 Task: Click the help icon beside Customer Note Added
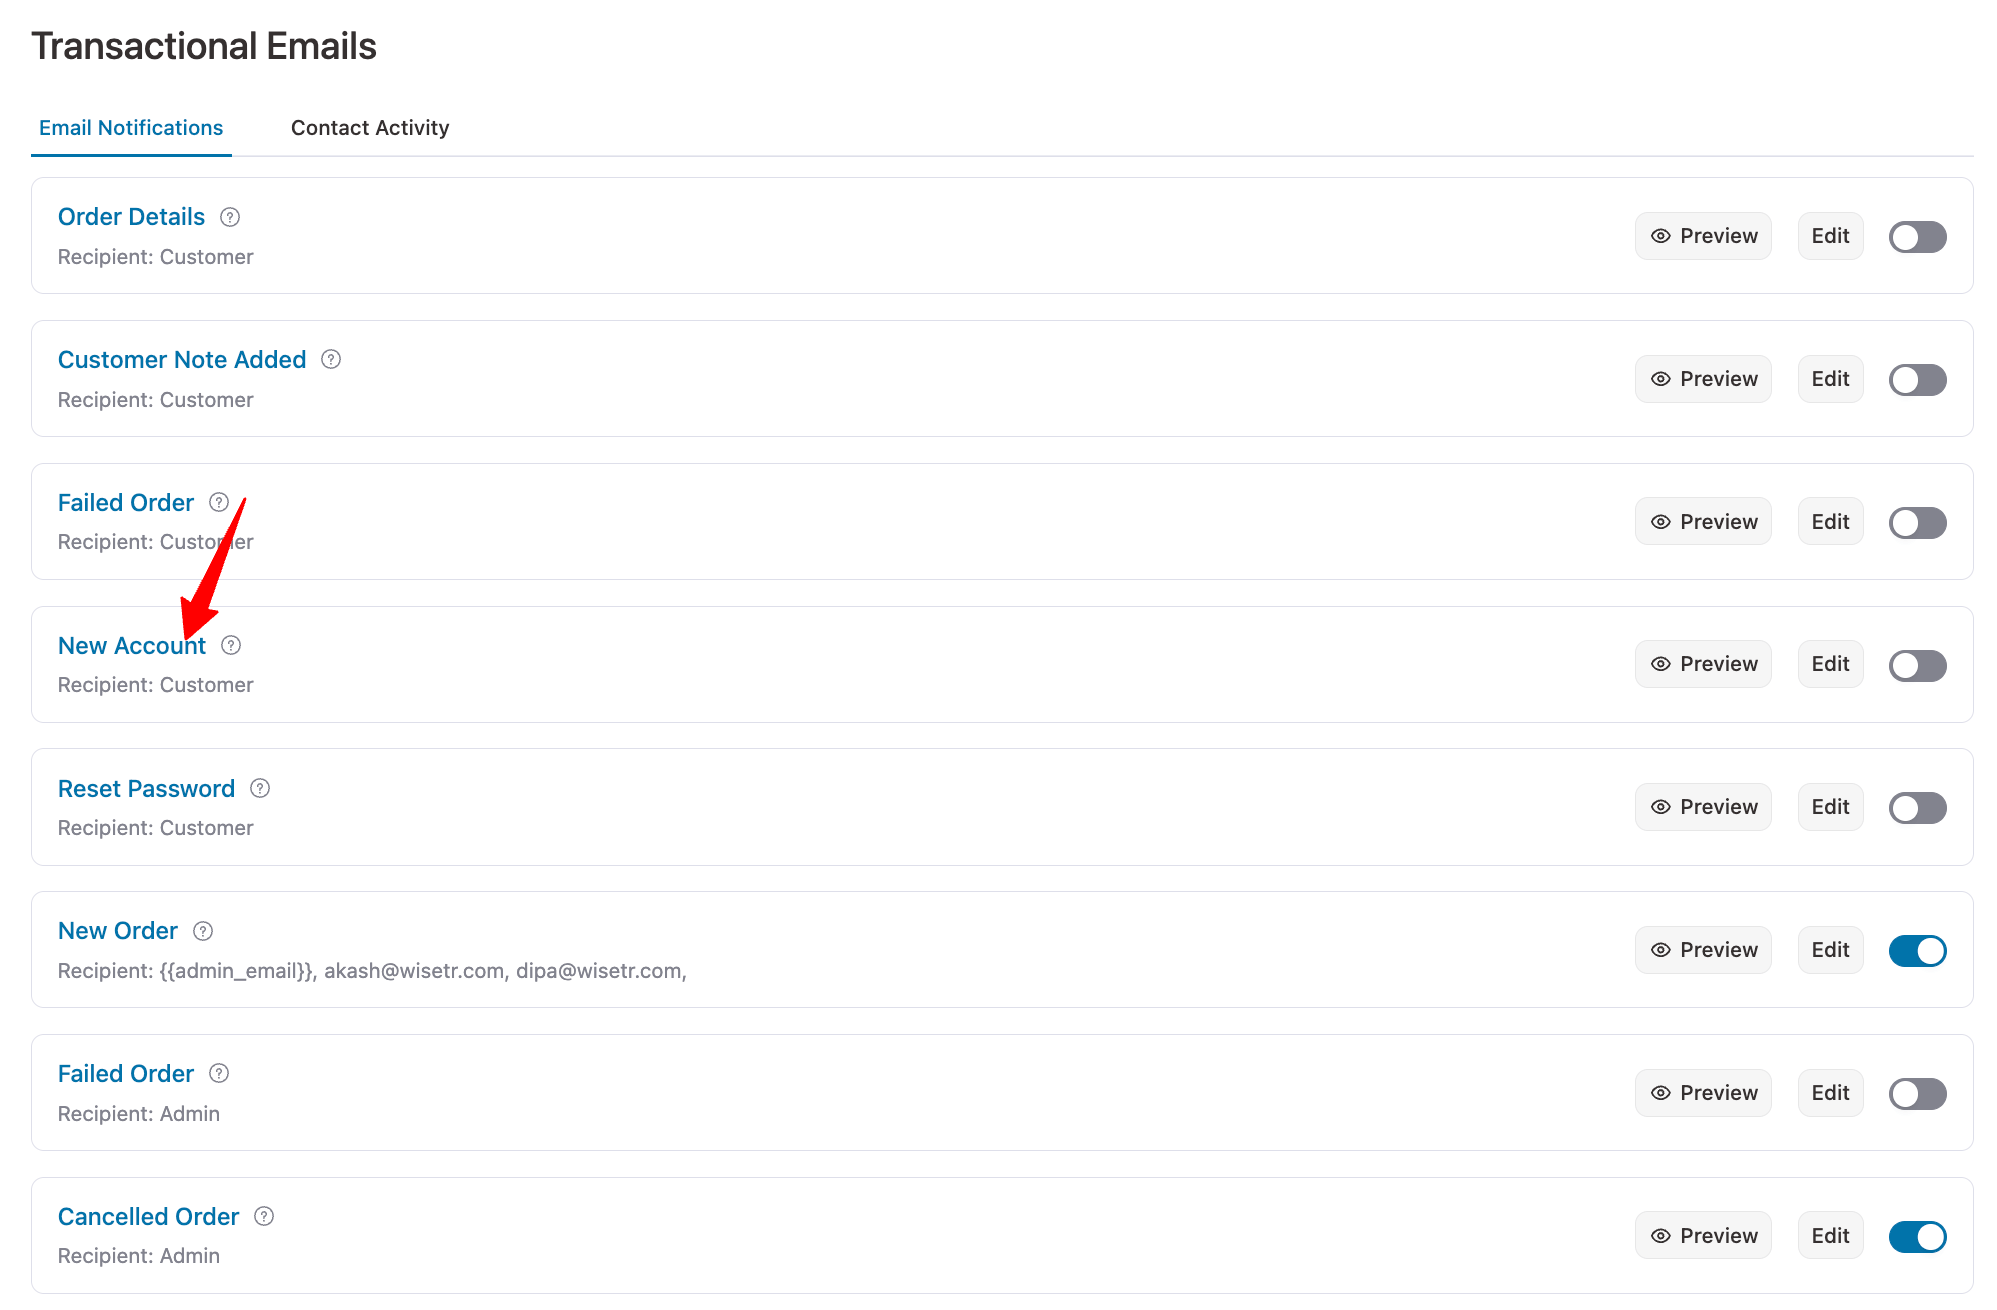coord(331,359)
